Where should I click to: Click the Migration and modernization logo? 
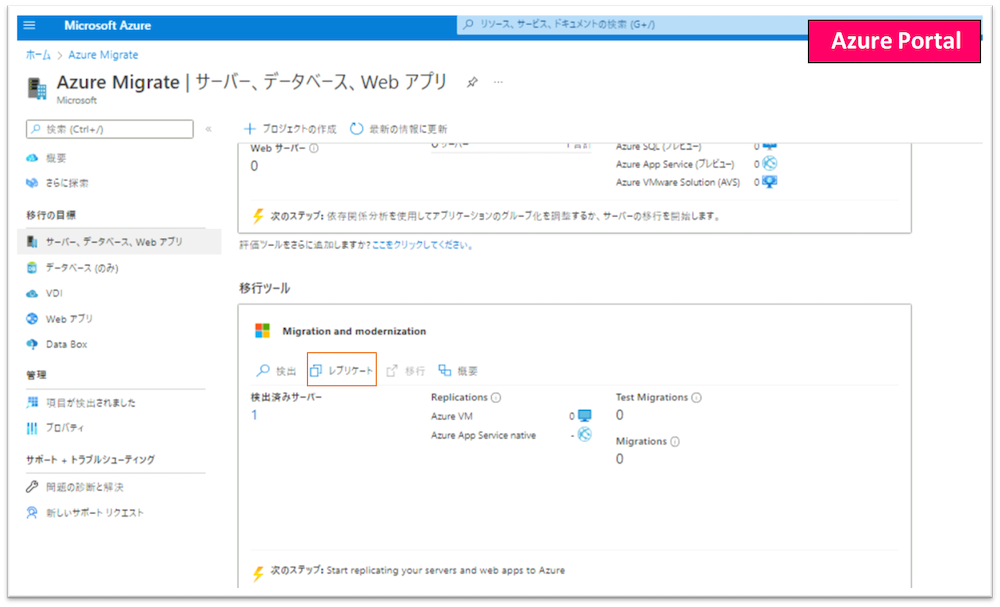pos(262,331)
